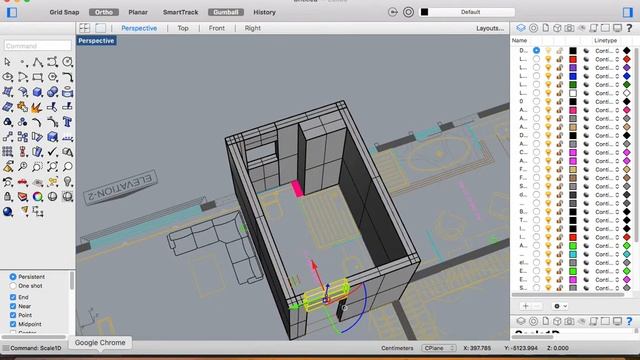Open the blue layer color swatch

(573, 76)
